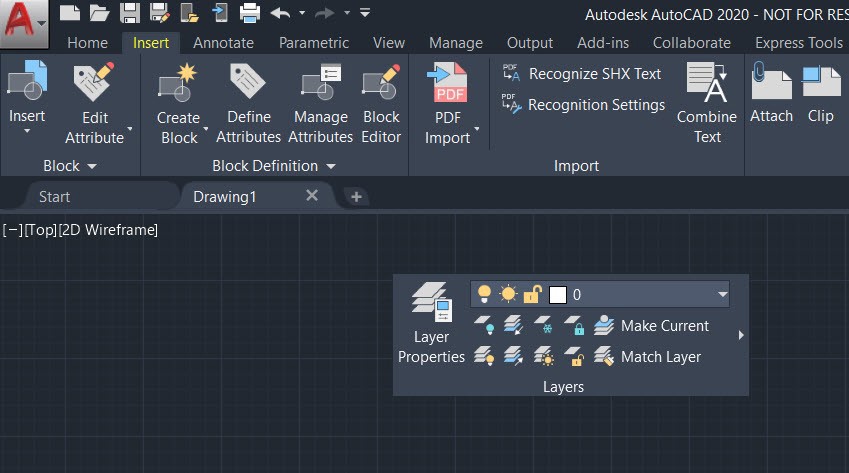Toggle layer 0 freeze sun icon

point(508,294)
